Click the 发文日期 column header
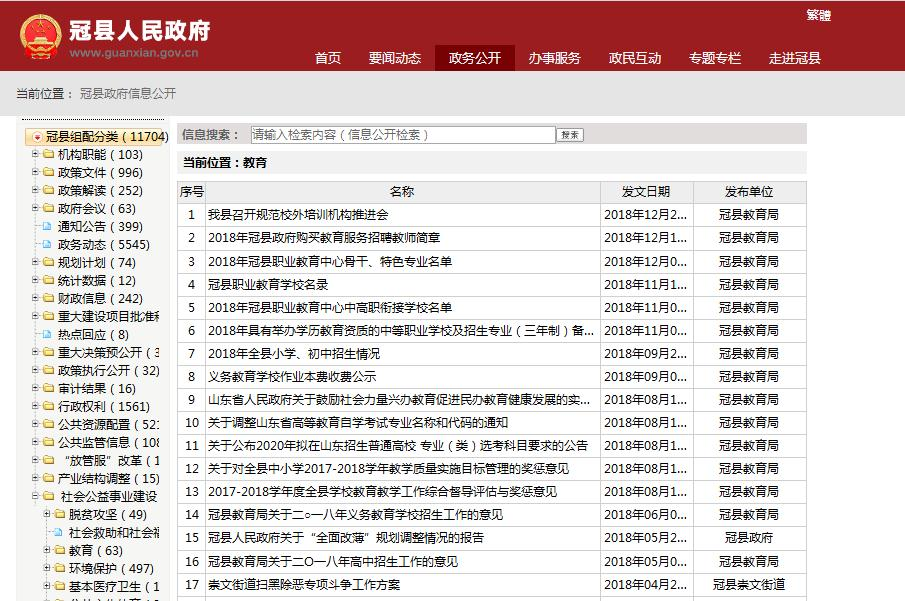The height and width of the screenshot is (601, 905). coord(646,192)
